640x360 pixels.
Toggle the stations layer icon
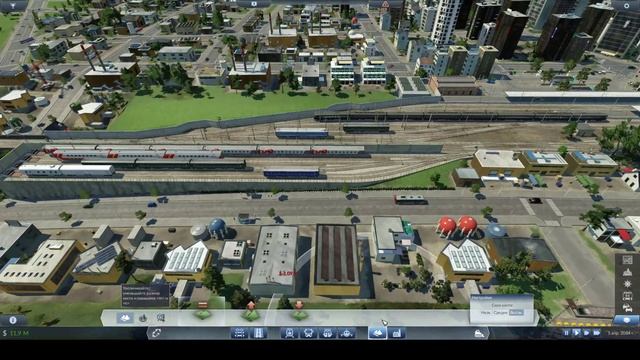tap(627, 296)
